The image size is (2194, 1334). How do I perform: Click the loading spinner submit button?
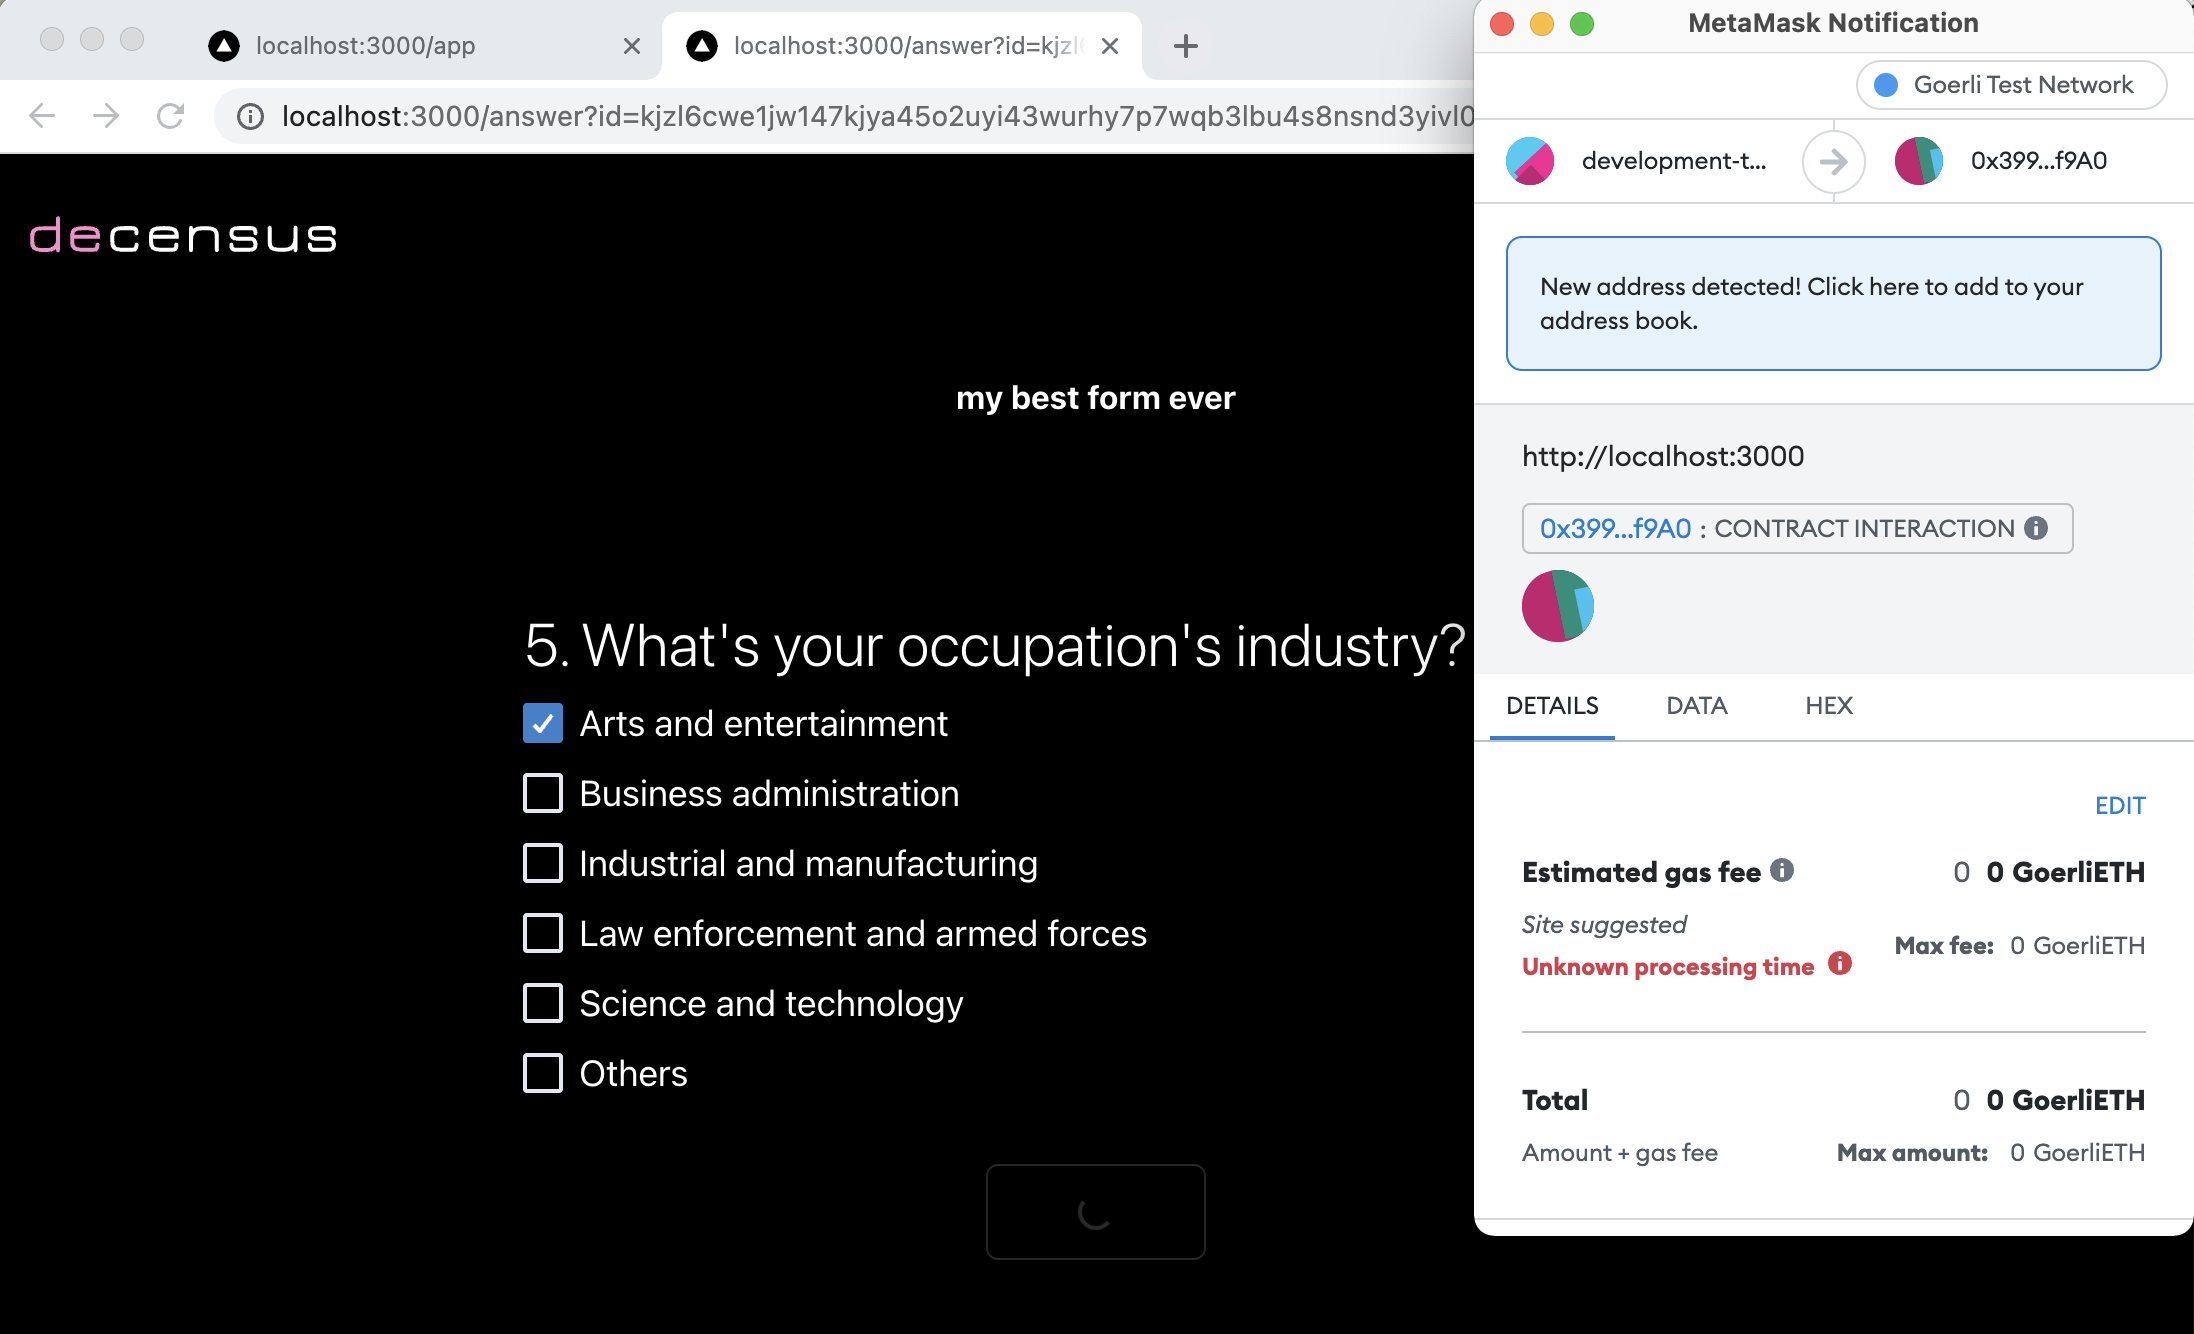(x=1097, y=1212)
